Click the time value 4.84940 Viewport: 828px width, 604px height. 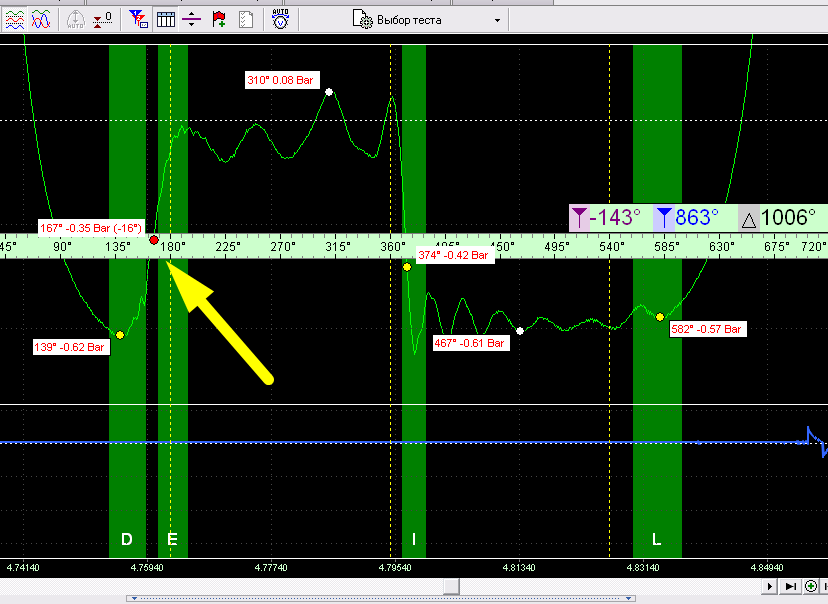[767, 568]
